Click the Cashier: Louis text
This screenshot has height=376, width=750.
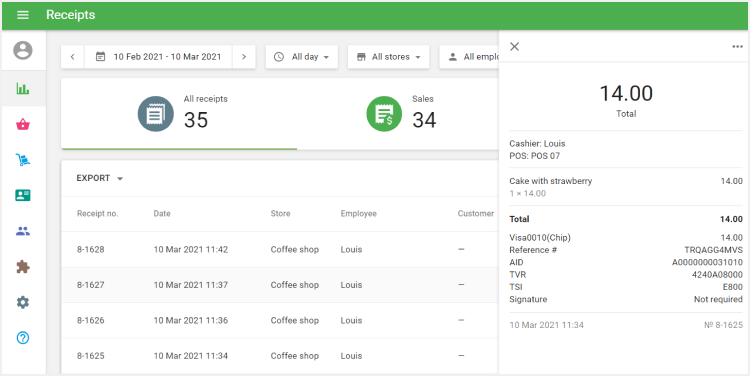point(537,144)
